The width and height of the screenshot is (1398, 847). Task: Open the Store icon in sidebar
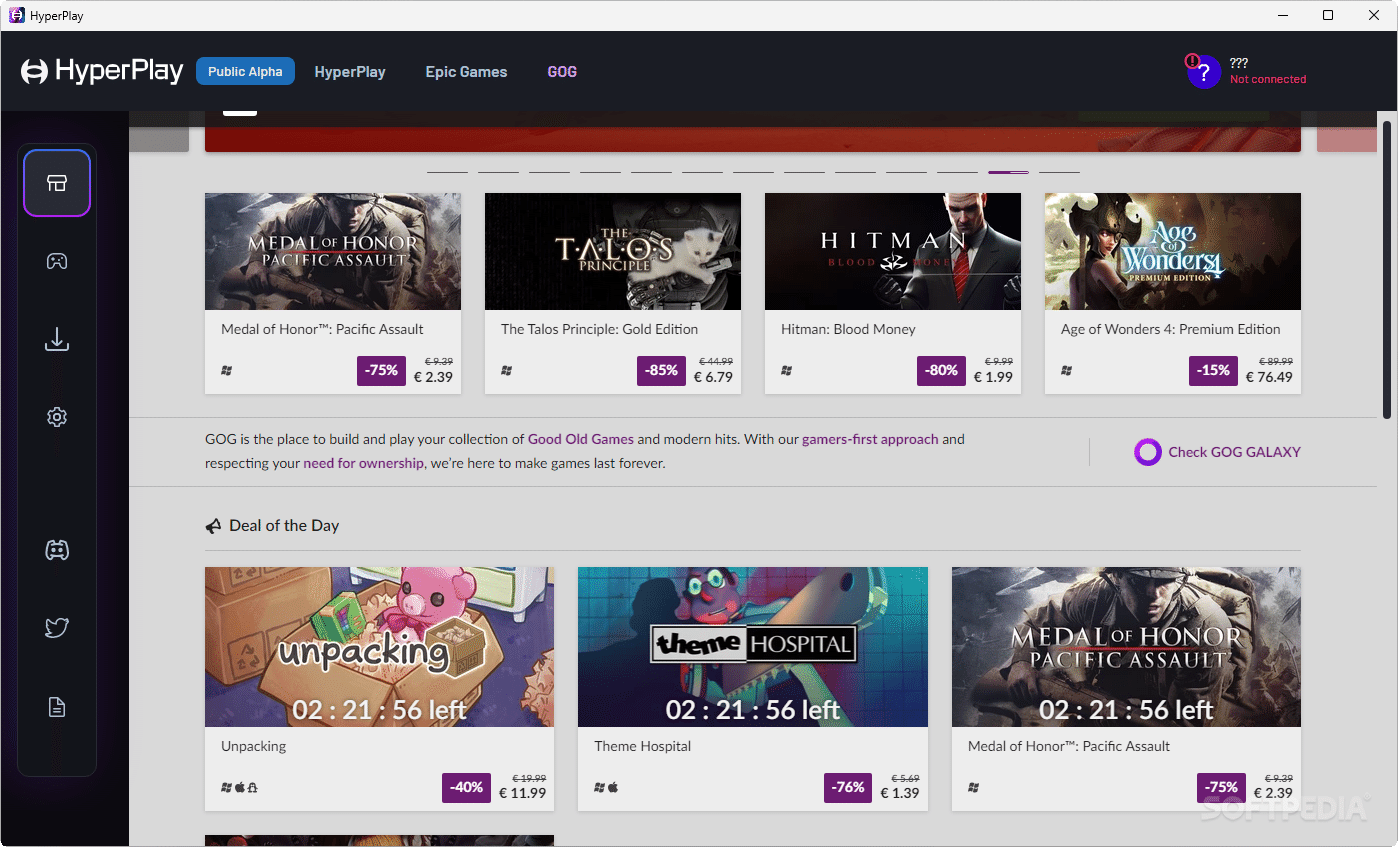point(57,183)
